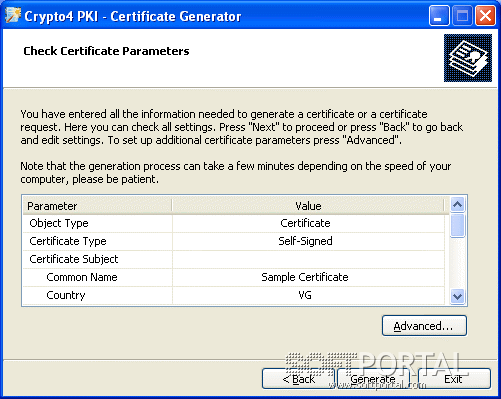Click the certificate stack wizard icon

click(x=468, y=58)
